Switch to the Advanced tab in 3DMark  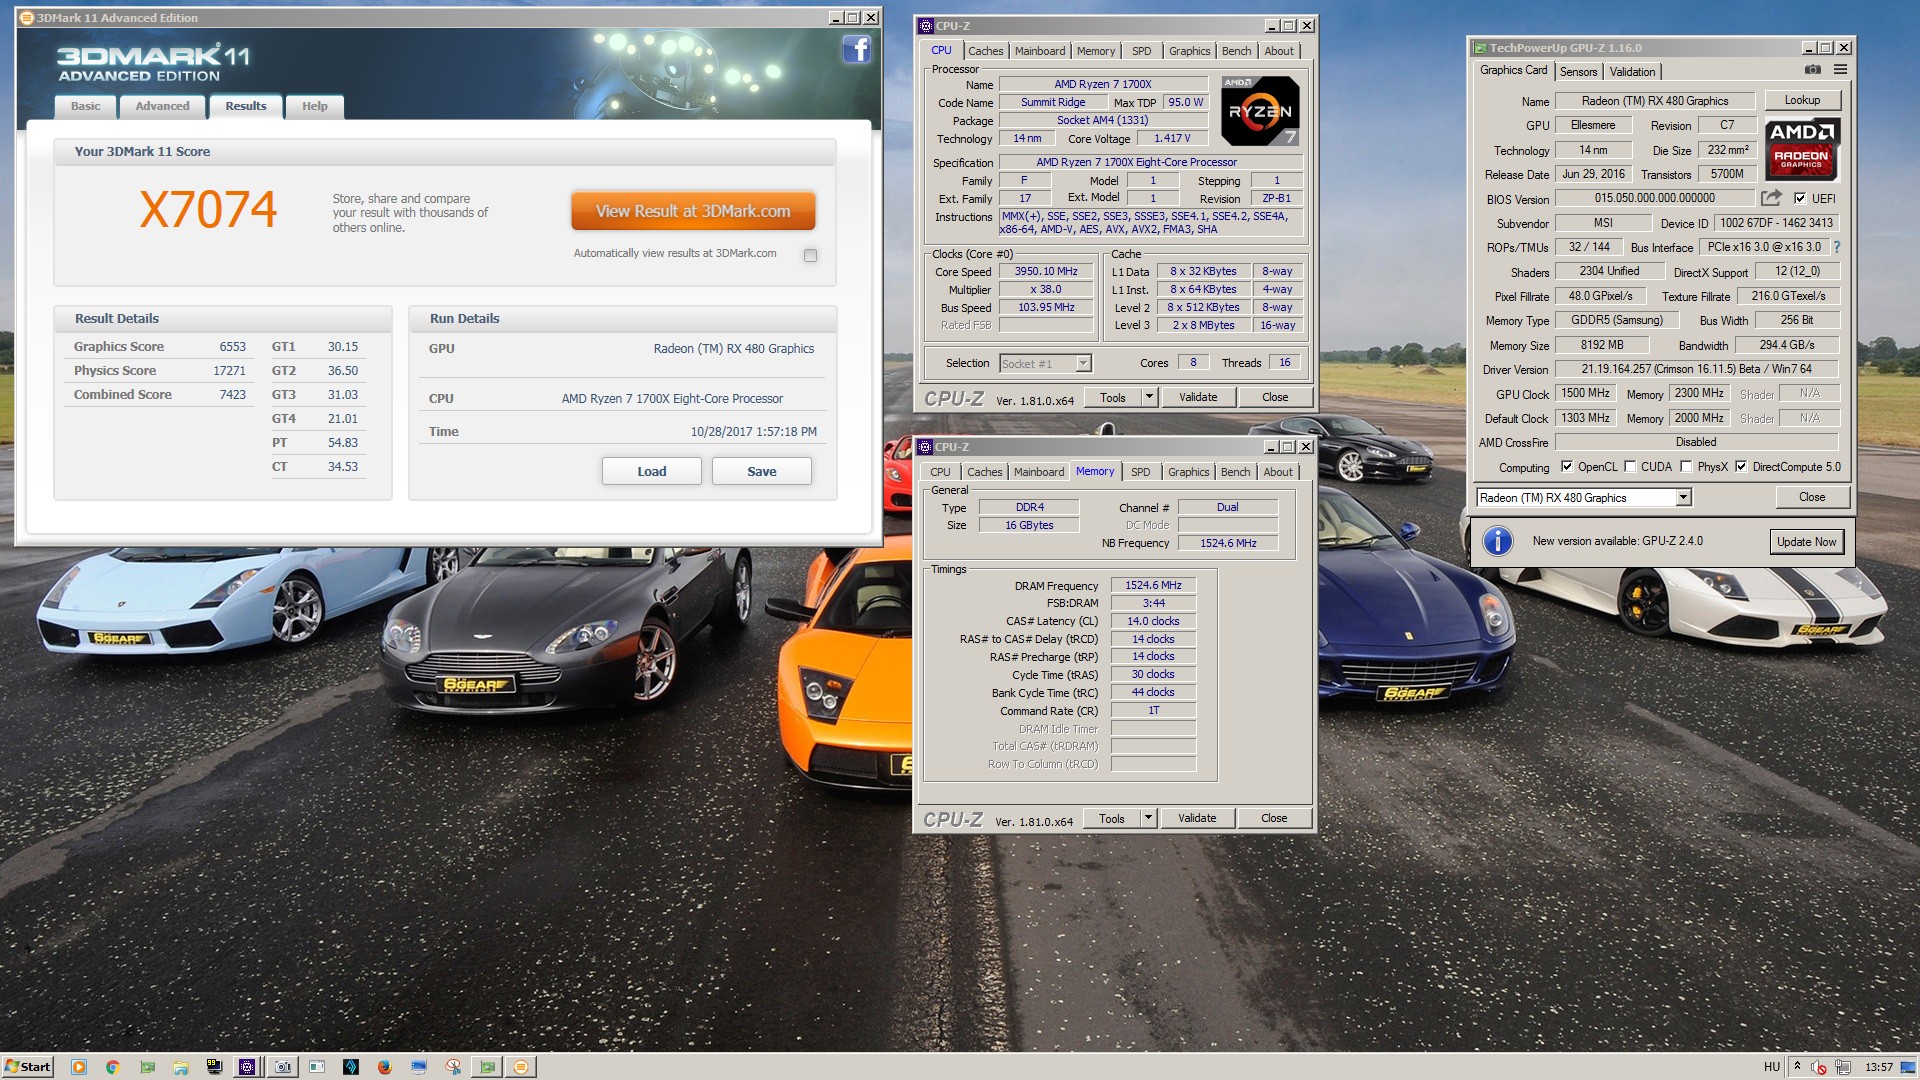162,106
